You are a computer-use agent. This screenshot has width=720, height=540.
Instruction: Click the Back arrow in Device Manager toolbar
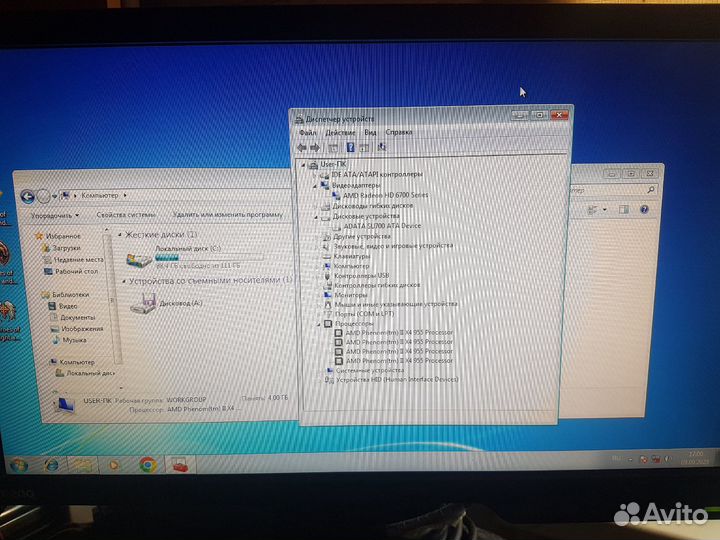tap(302, 147)
